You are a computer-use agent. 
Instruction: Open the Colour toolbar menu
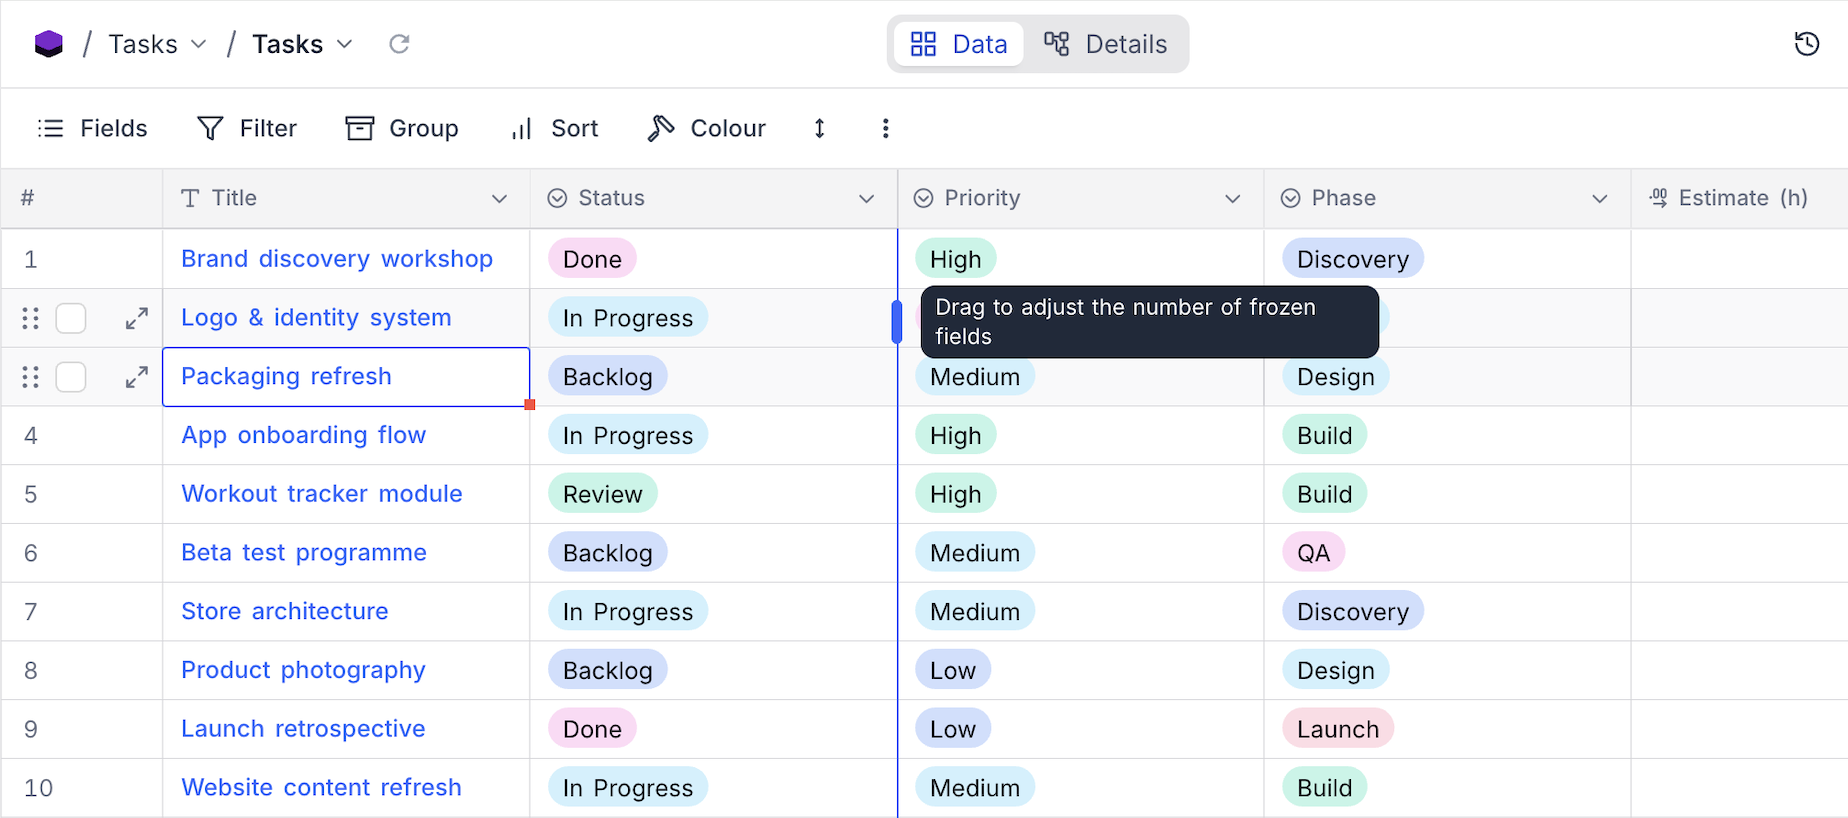pyautogui.click(x=706, y=128)
